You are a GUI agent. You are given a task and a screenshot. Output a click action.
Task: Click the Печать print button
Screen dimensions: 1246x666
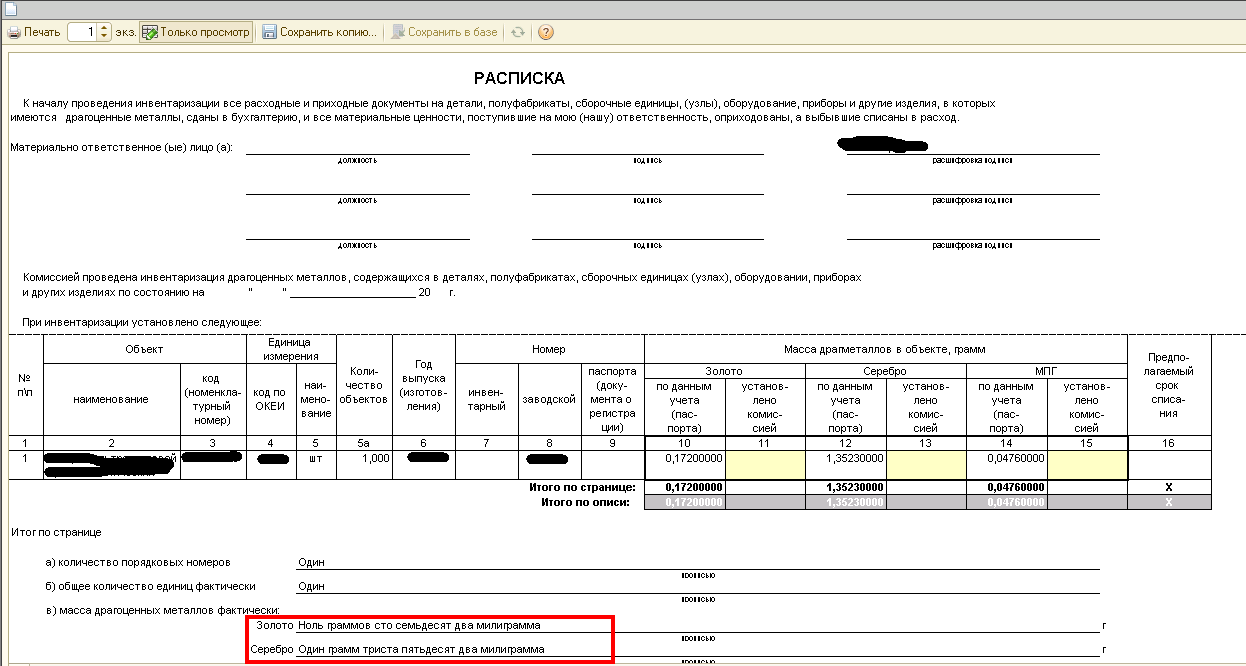[35, 32]
